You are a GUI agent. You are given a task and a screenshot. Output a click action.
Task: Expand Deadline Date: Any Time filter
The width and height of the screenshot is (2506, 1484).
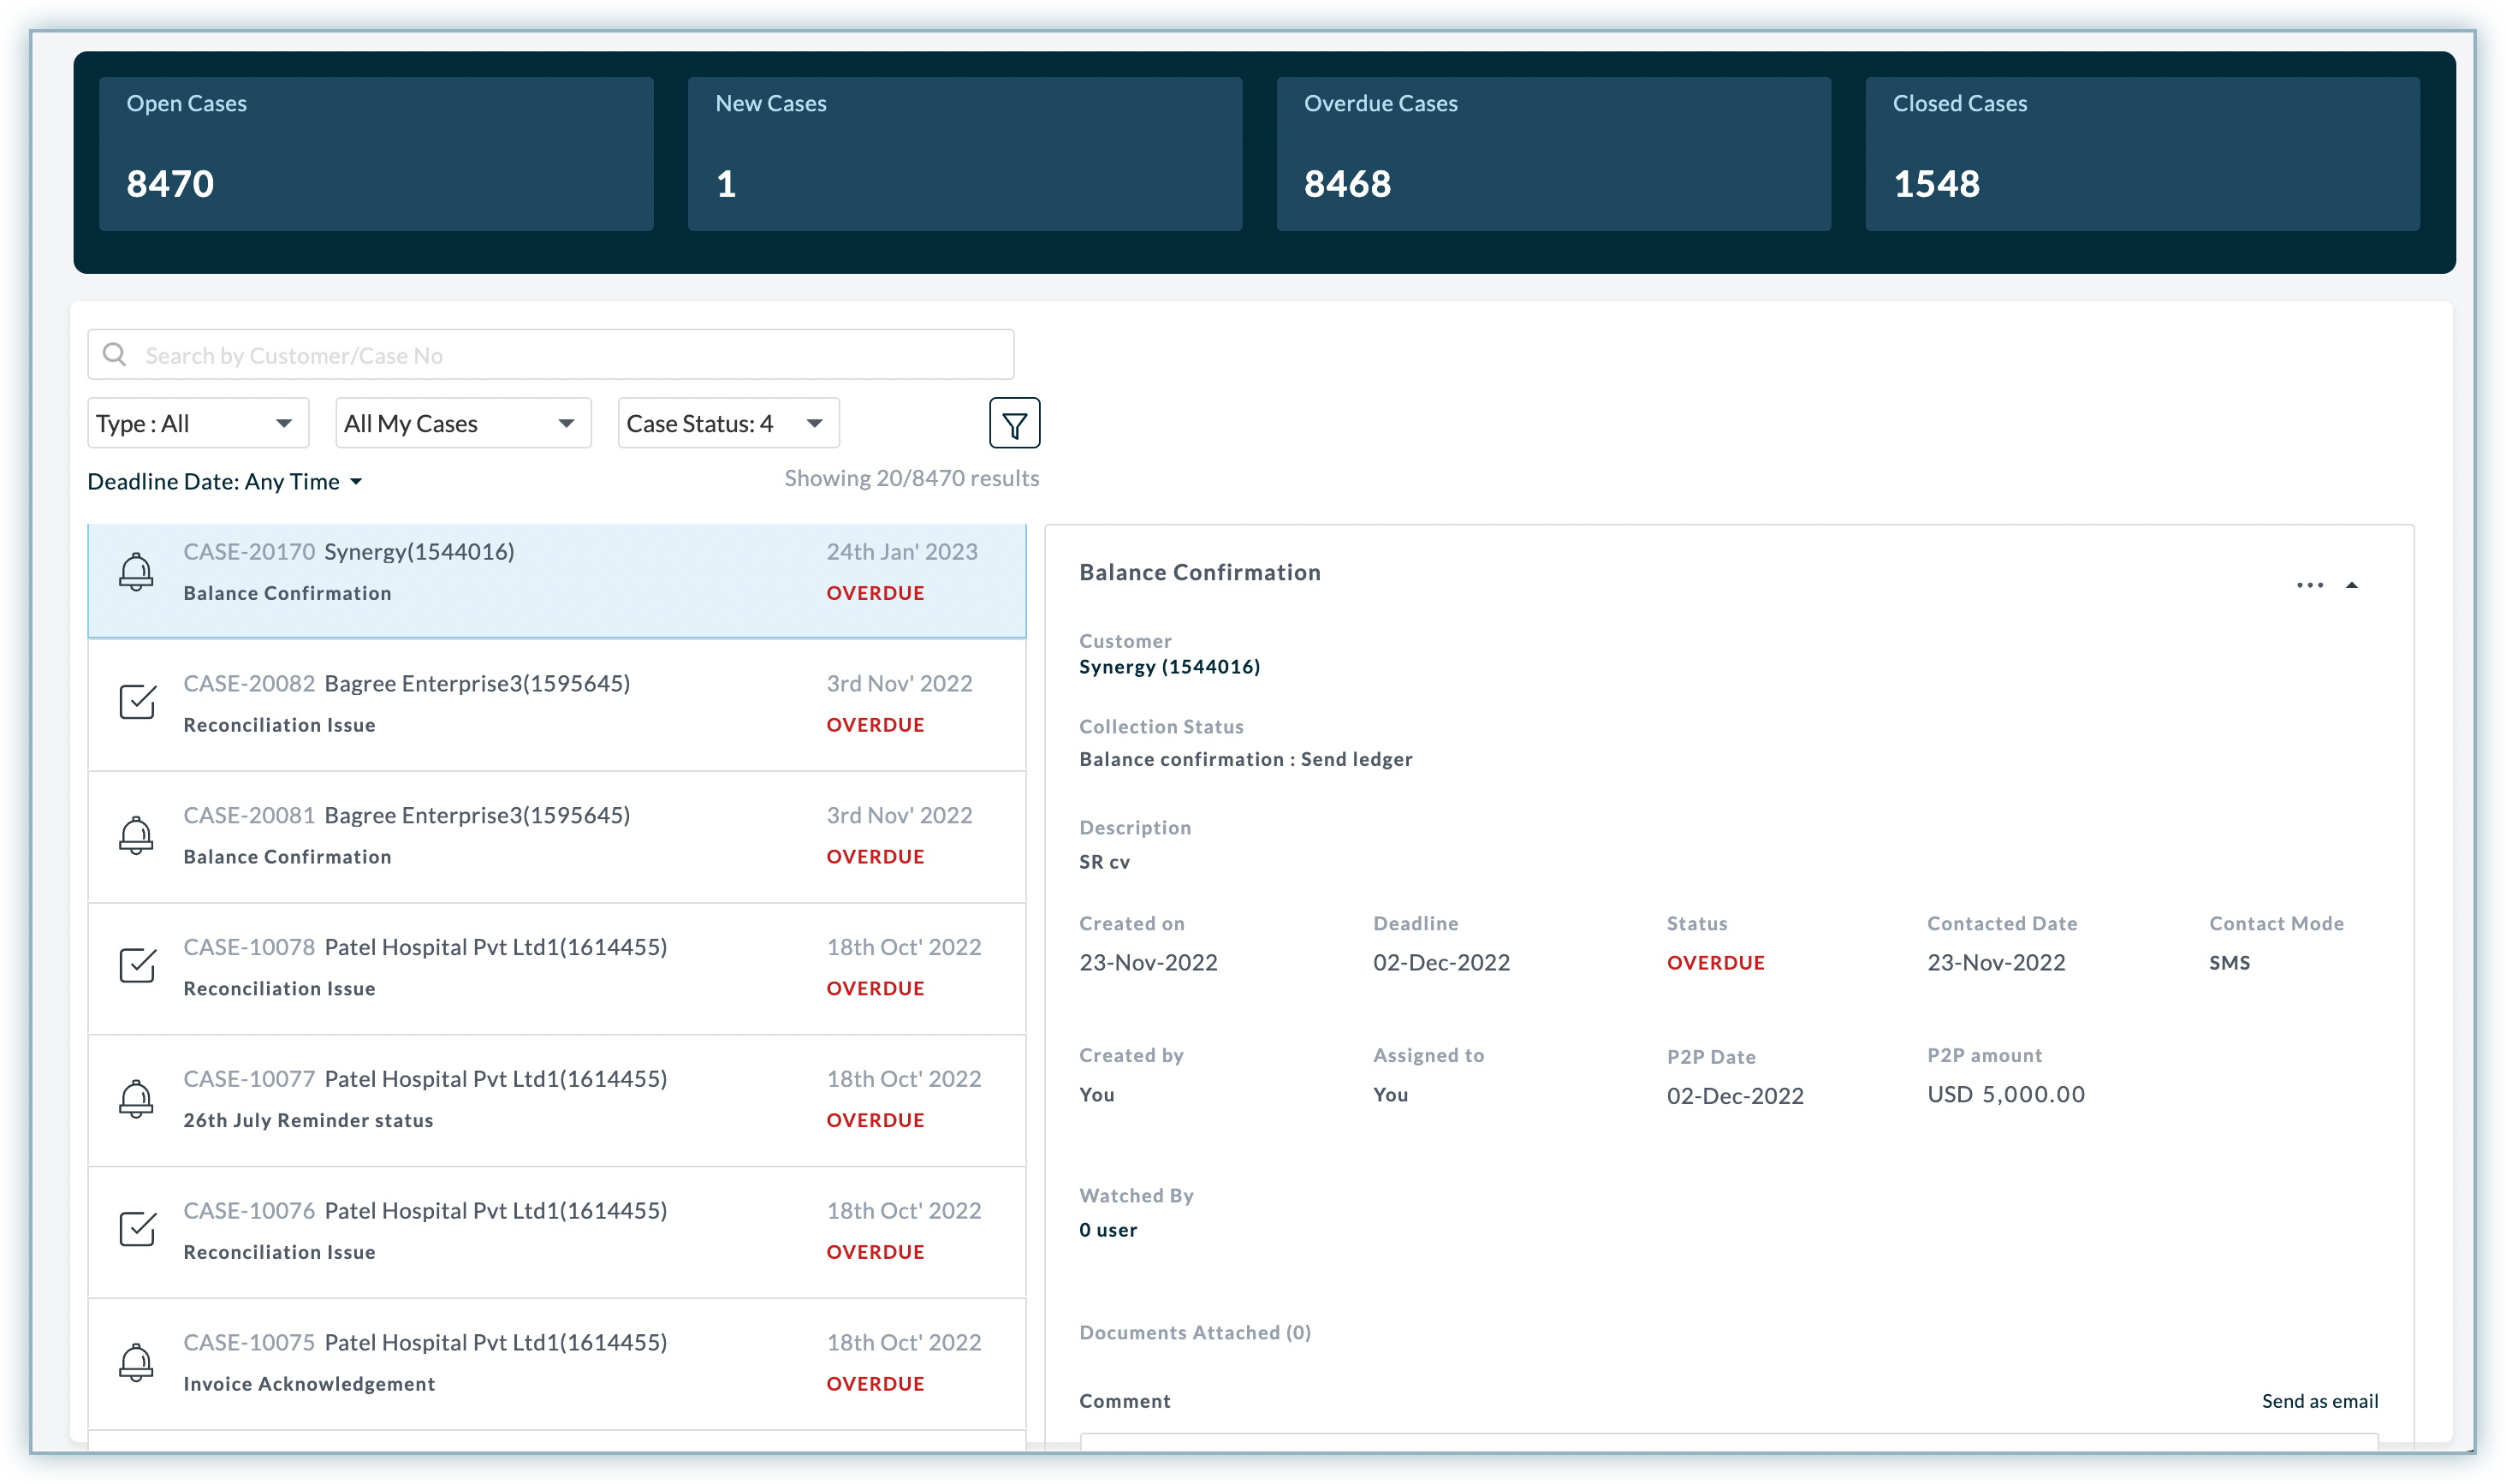click(x=225, y=482)
